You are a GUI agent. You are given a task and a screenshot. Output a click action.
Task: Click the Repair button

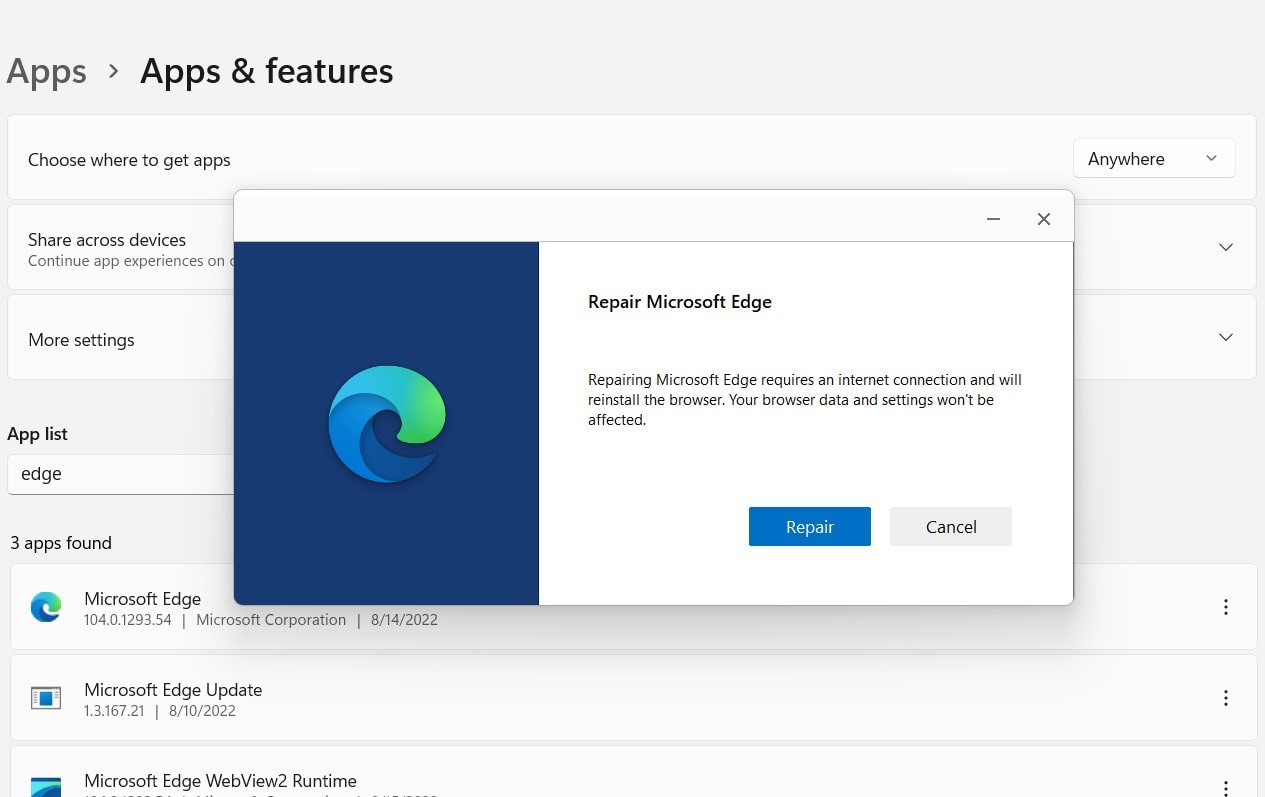pyautogui.click(x=809, y=526)
